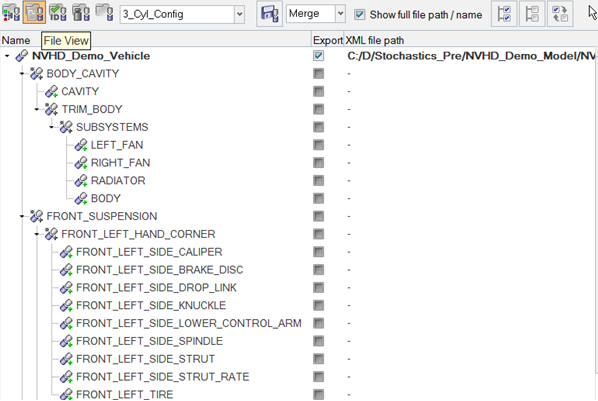Click the FRONT_LEFT_HAND_CORNER assembly icon
The height and width of the screenshot is (401, 598).
click(x=51, y=234)
